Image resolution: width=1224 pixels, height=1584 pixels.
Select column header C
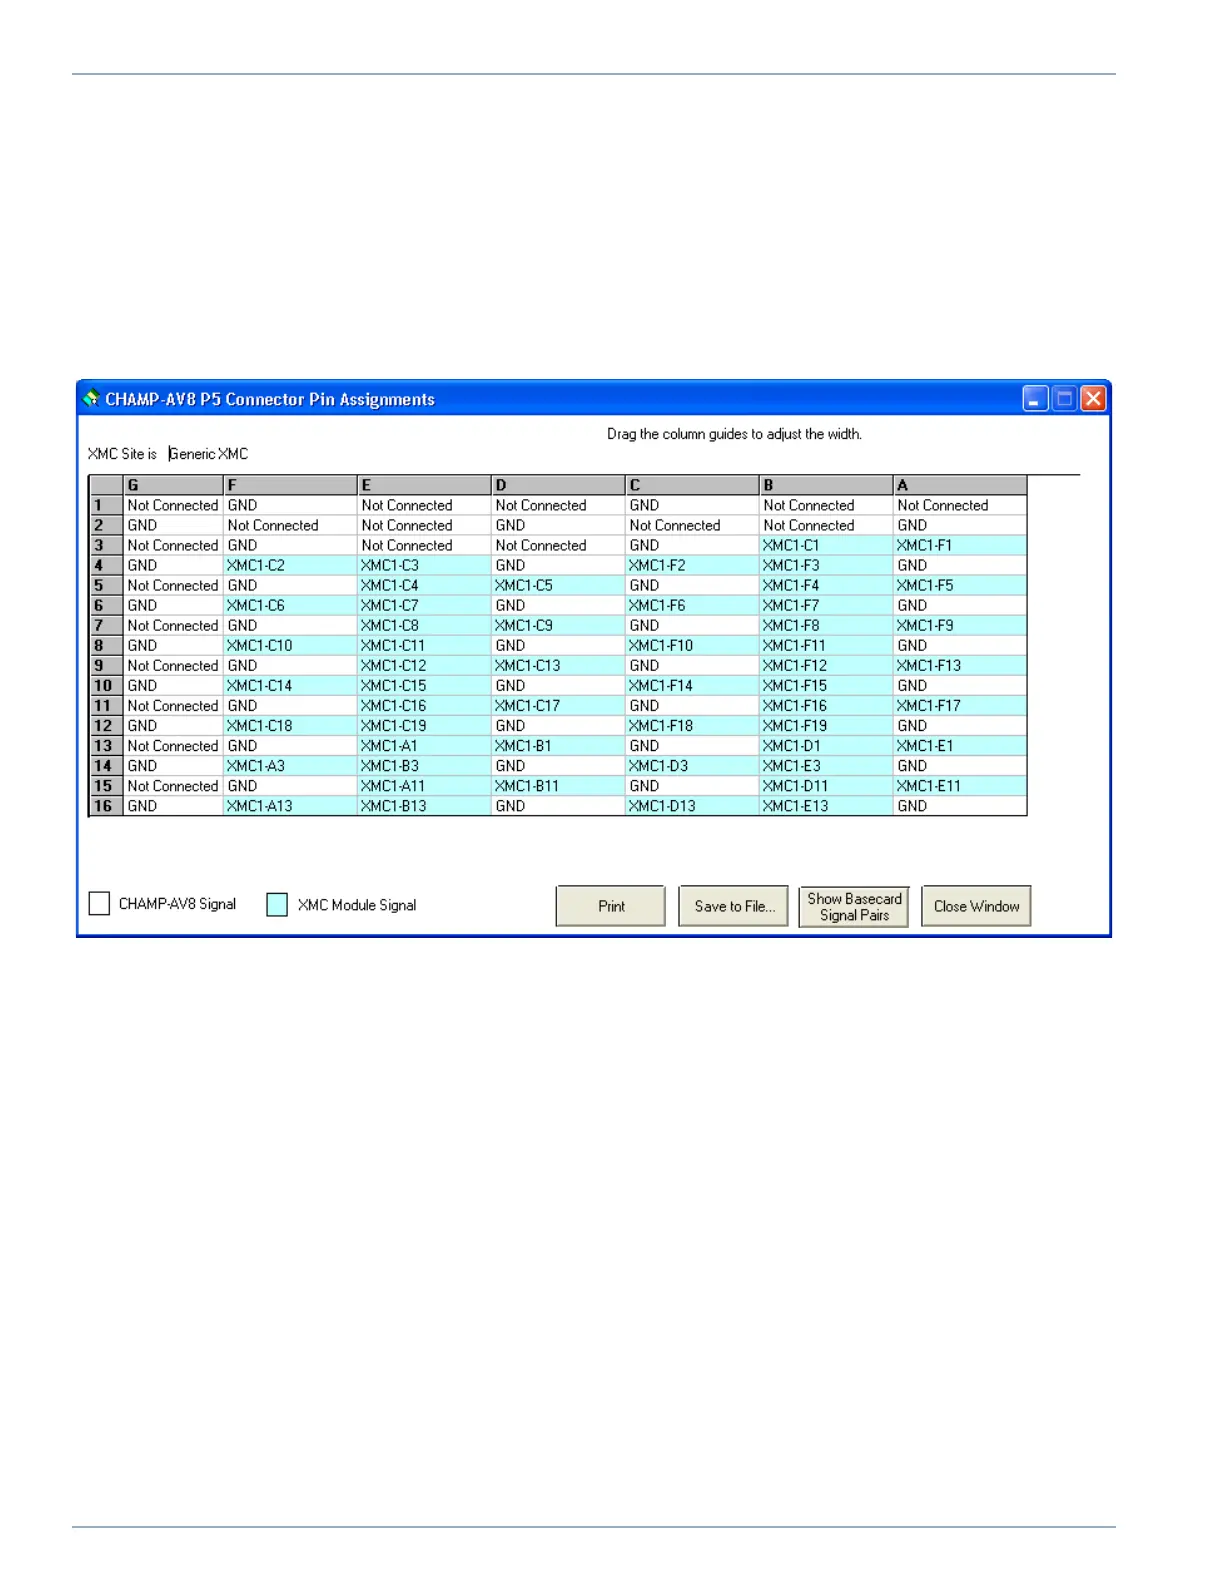coord(692,485)
